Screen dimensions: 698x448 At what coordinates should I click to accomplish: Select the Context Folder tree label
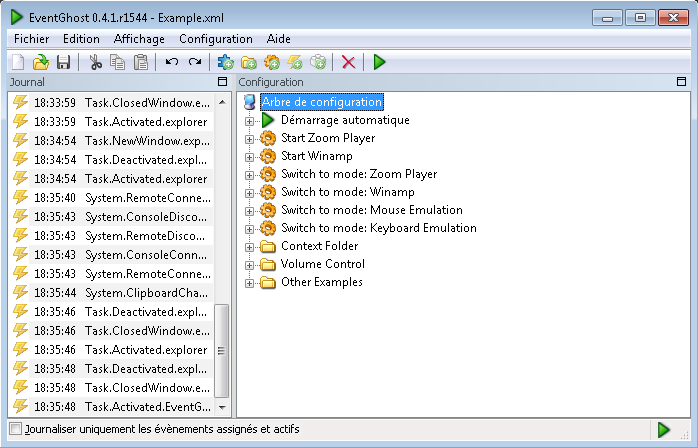click(x=320, y=246)
